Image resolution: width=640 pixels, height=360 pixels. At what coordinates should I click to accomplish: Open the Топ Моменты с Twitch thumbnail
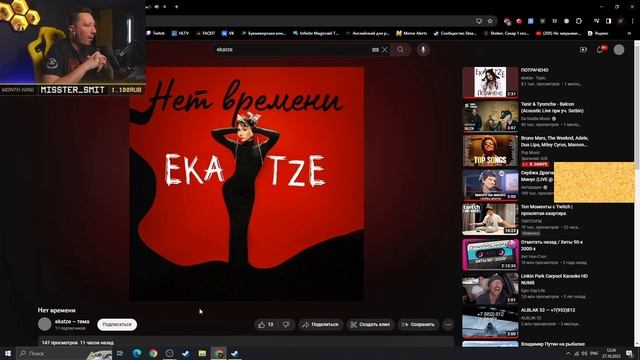click(x=490, y=220)
